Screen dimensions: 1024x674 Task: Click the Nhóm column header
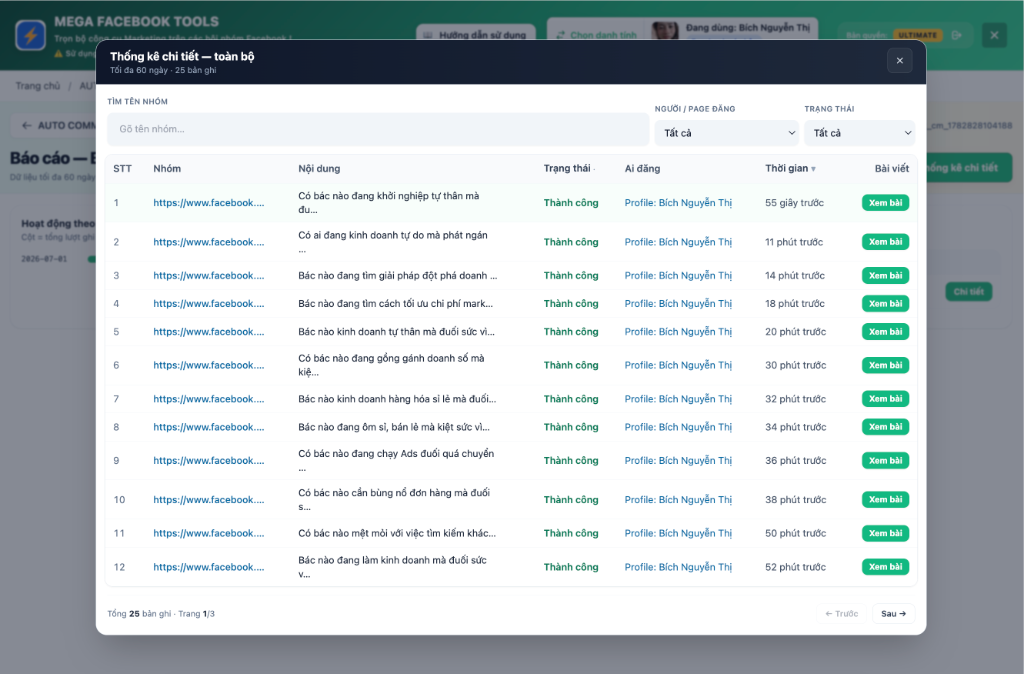tap(167, 168)
